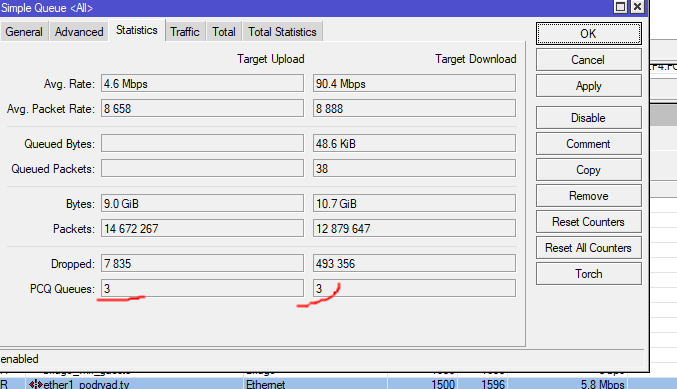The image size is (677, 389).
Task: Select the empty upload Queued Packets field
Action: tap(202, 168)
